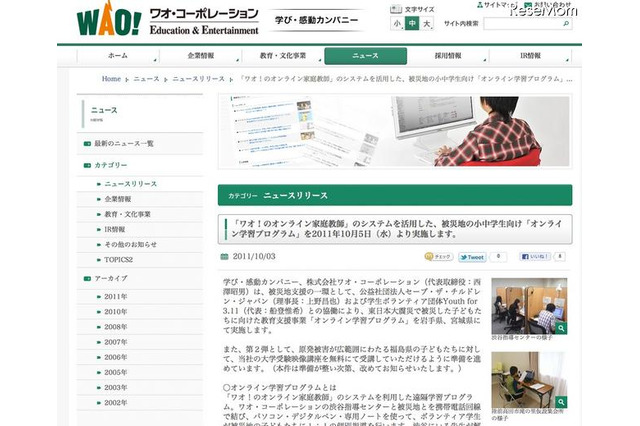Viewport: 640px width, 426px height.
Task: Click the search magnifier icon
Action: [x=567, y=24]
